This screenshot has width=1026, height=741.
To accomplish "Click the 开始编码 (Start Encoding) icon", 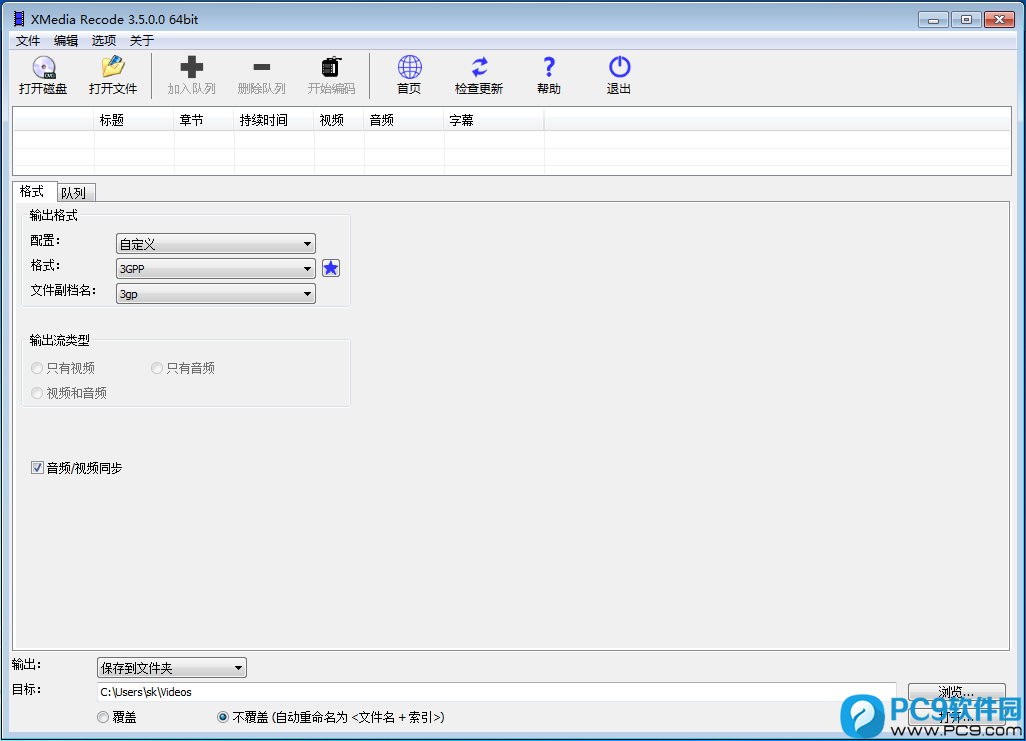I will pos(331,67).
